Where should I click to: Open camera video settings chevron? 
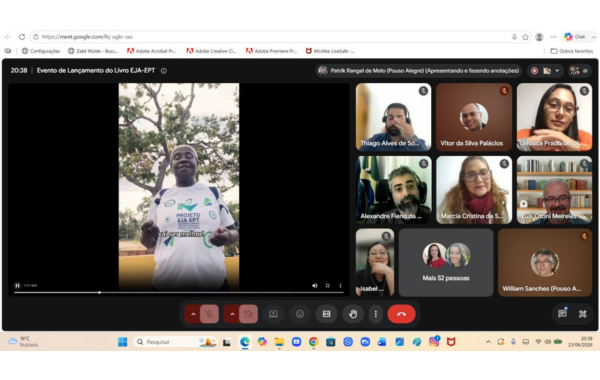point(232,314)
